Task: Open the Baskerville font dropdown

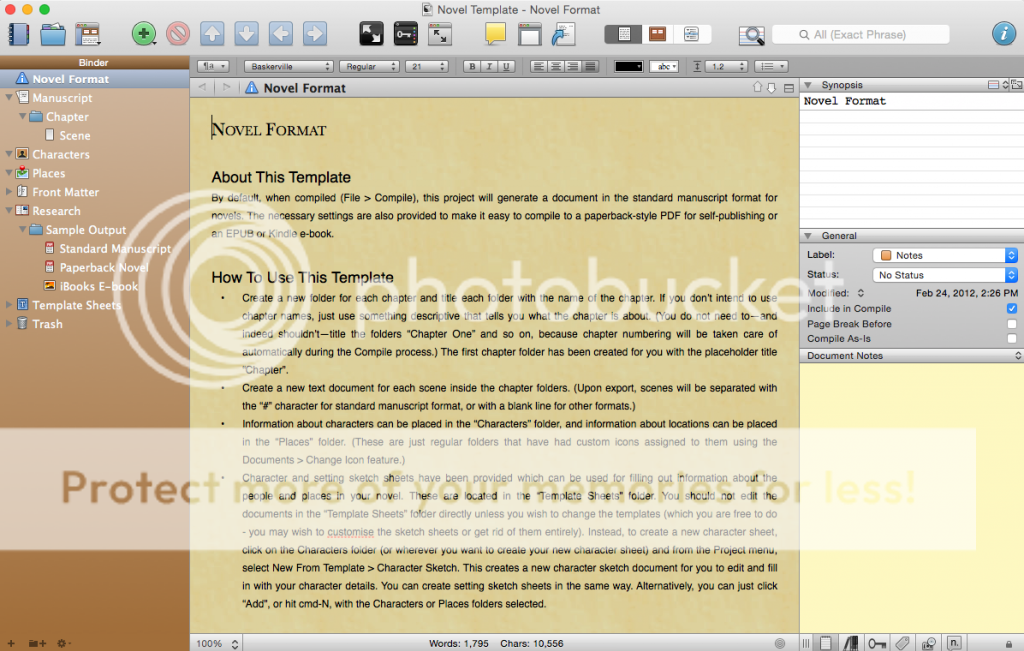Action: tap(288, 67)
